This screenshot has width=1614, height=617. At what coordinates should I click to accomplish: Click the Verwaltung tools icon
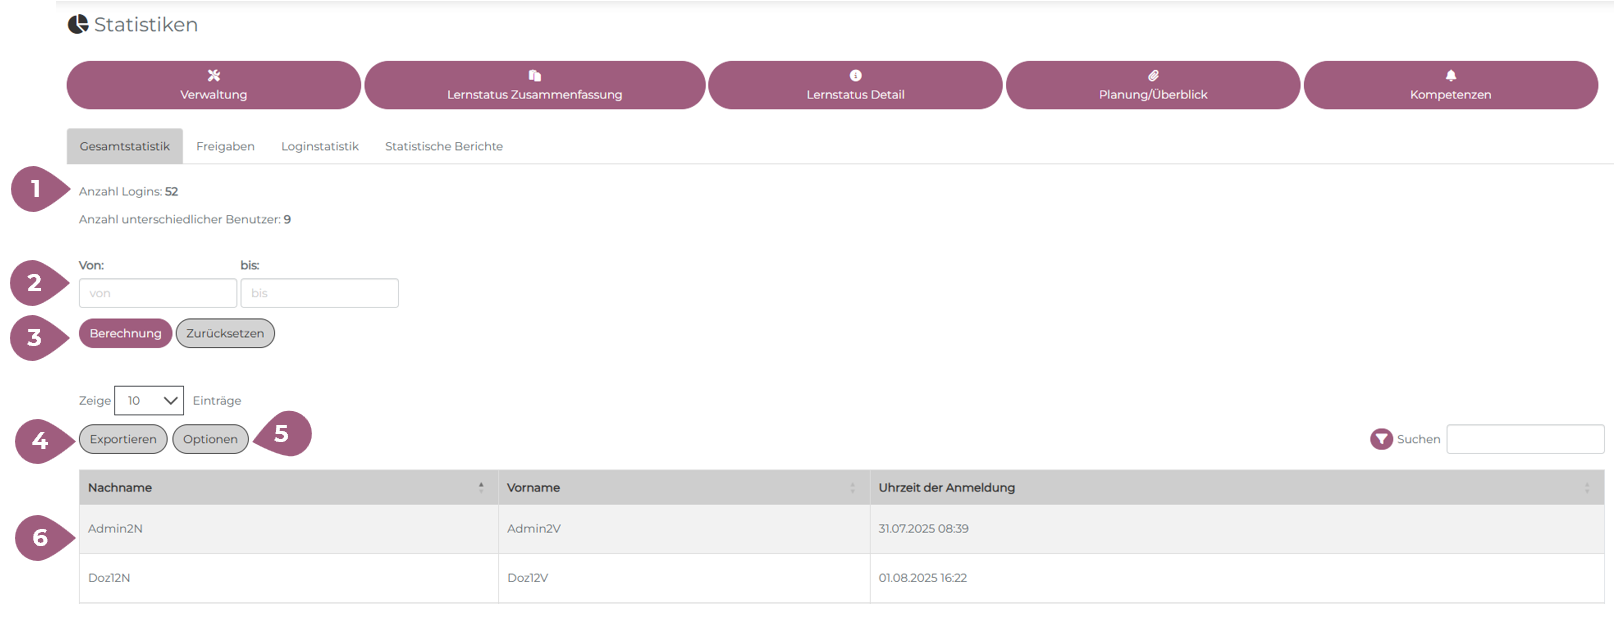(x=213, y=75)
